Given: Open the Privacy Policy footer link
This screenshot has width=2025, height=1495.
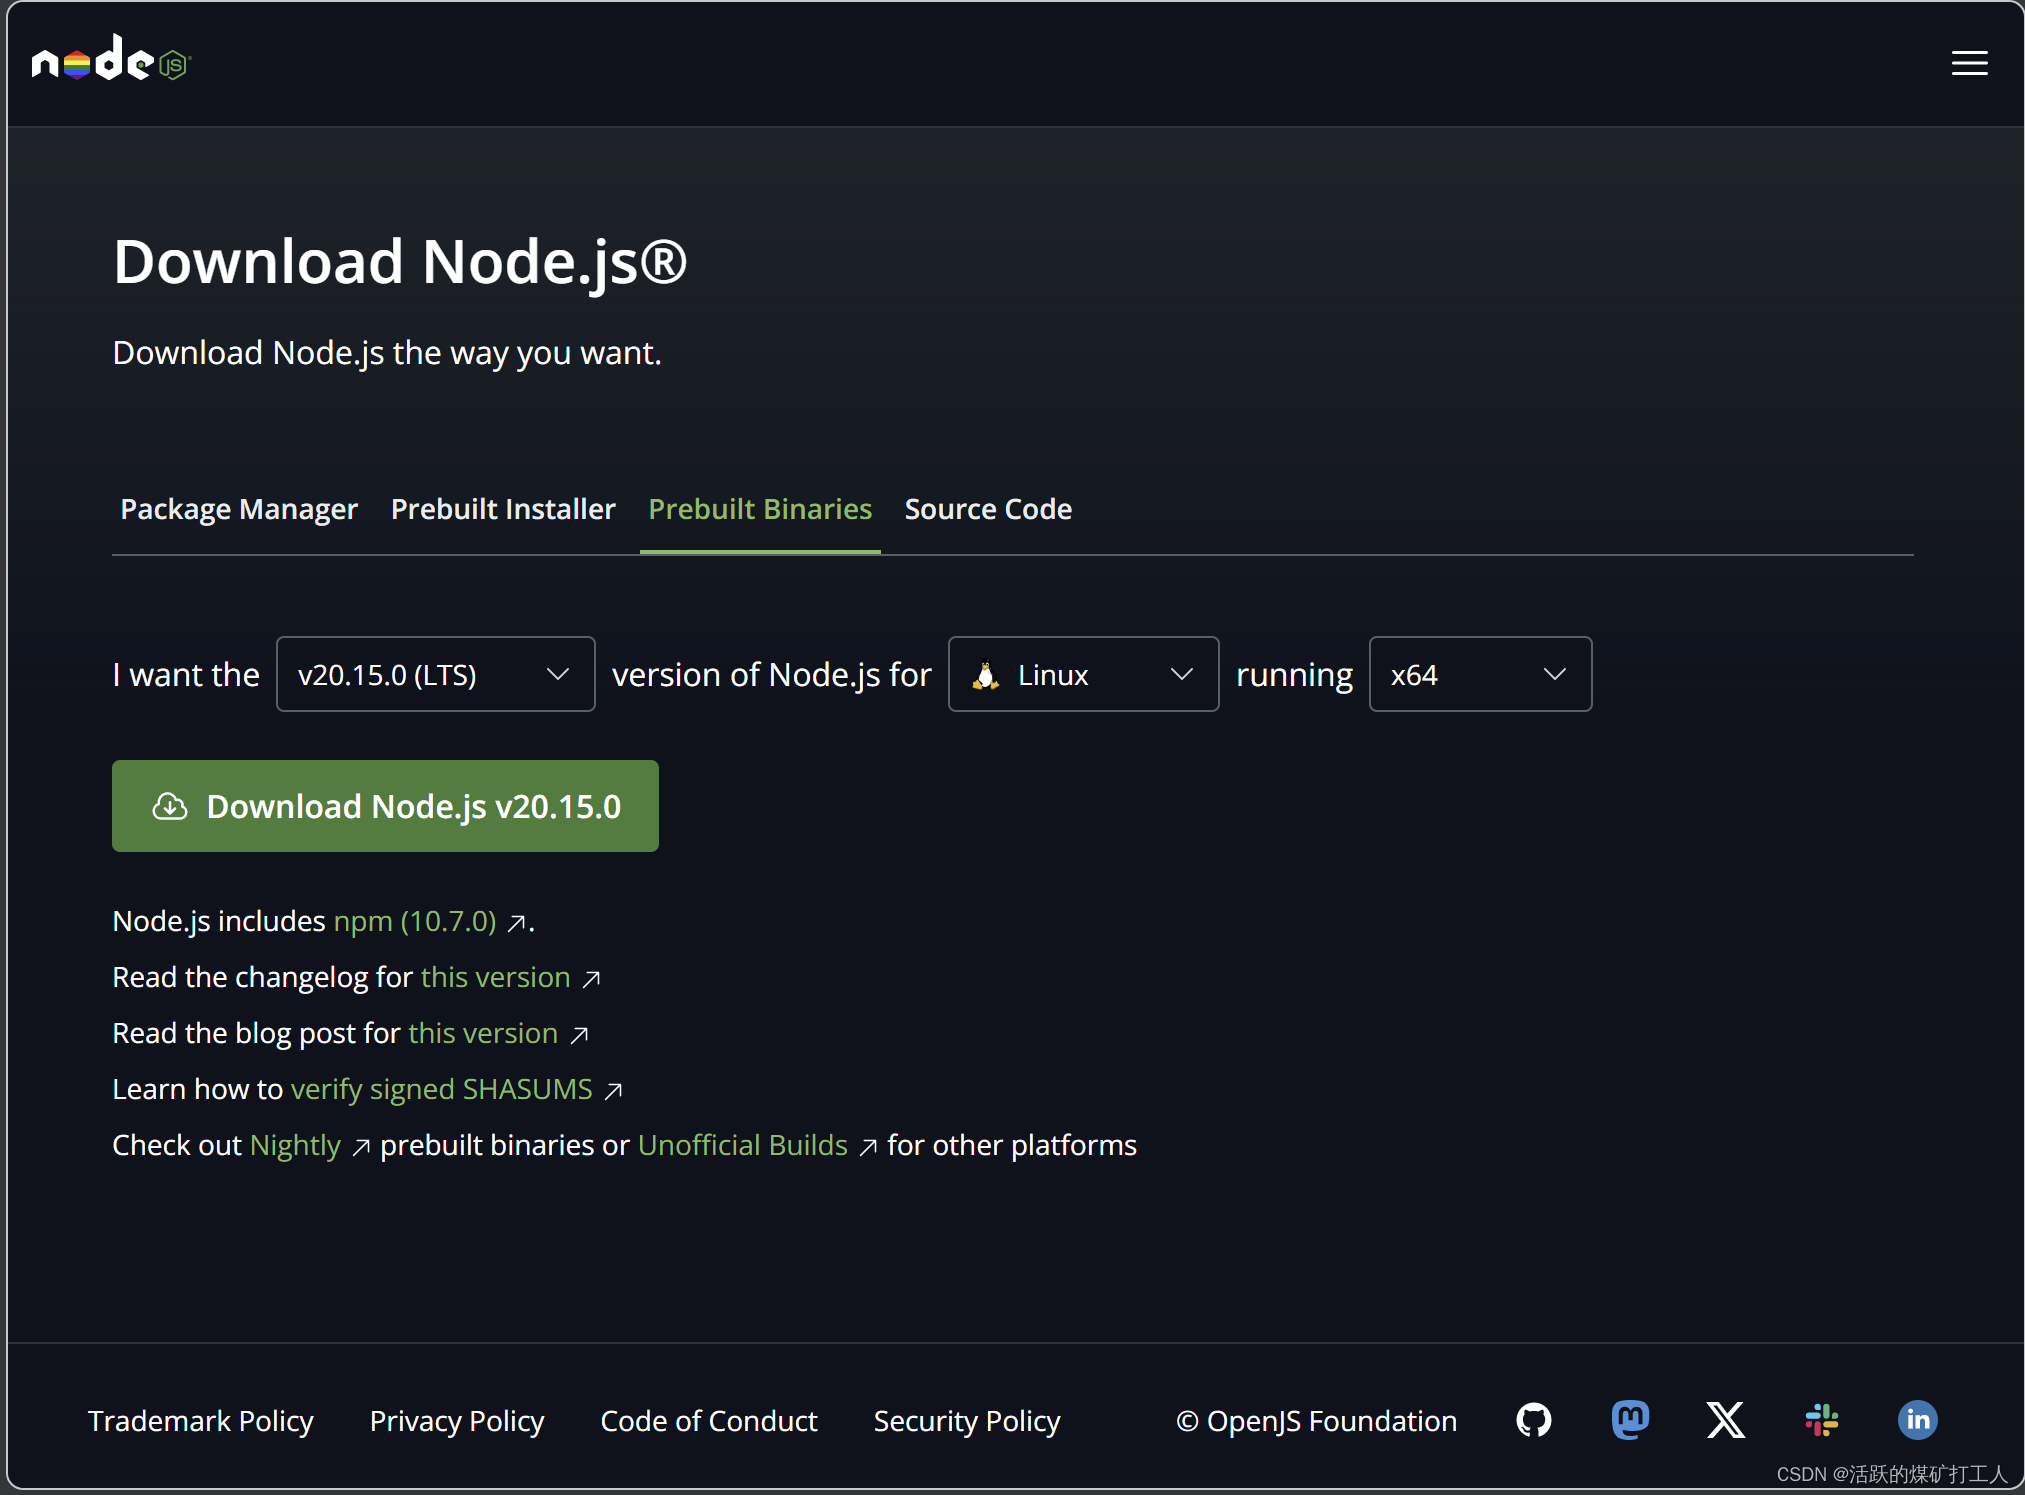Looking at the screenshot, I should coord(456,1421).
